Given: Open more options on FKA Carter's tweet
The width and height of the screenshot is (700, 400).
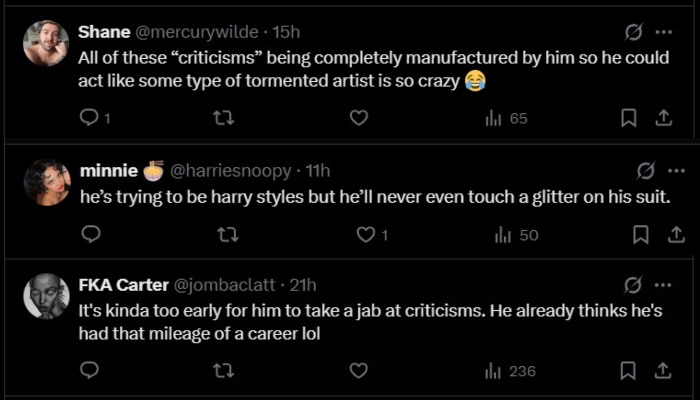Looking at the screenshot, I should 664,285.
